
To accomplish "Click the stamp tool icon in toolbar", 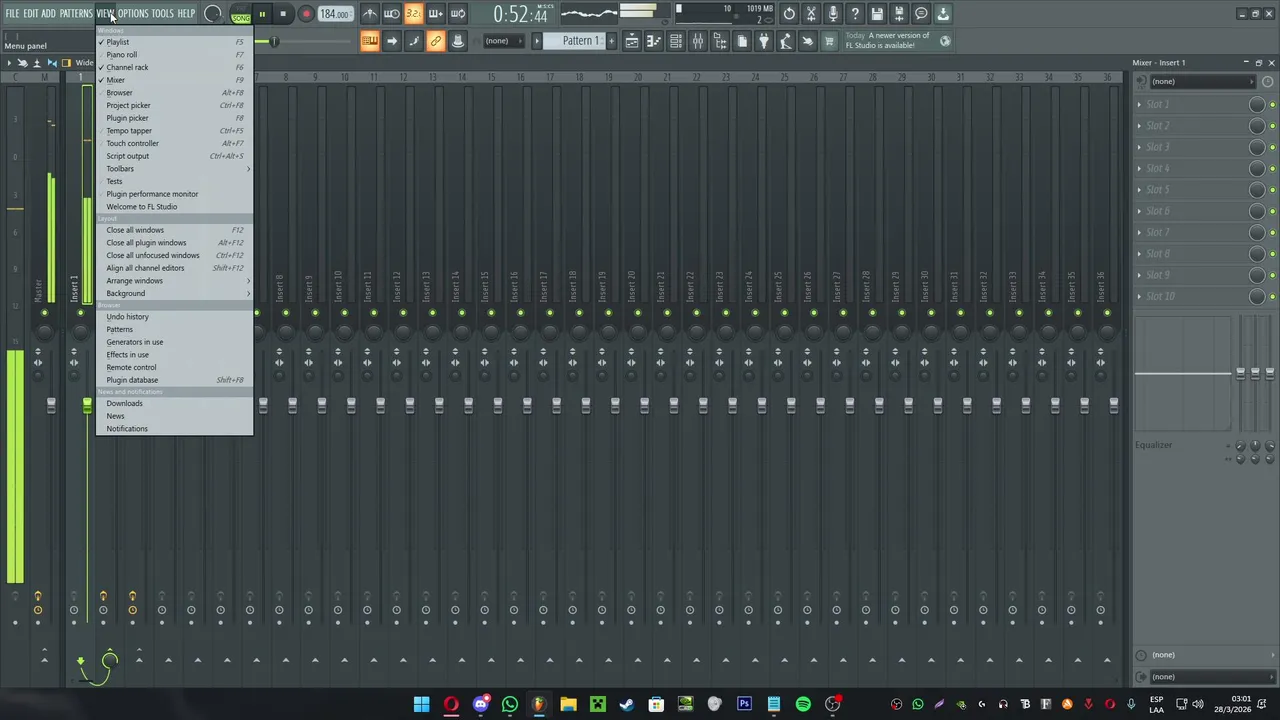I will [x=457, y=41].
